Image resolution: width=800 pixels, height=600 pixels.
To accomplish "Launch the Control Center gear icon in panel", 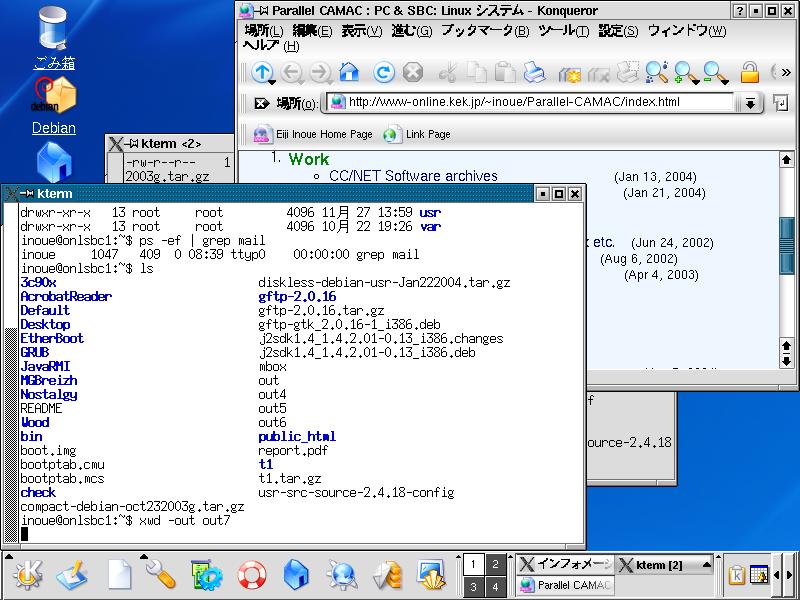I will [x=206, y=574].
